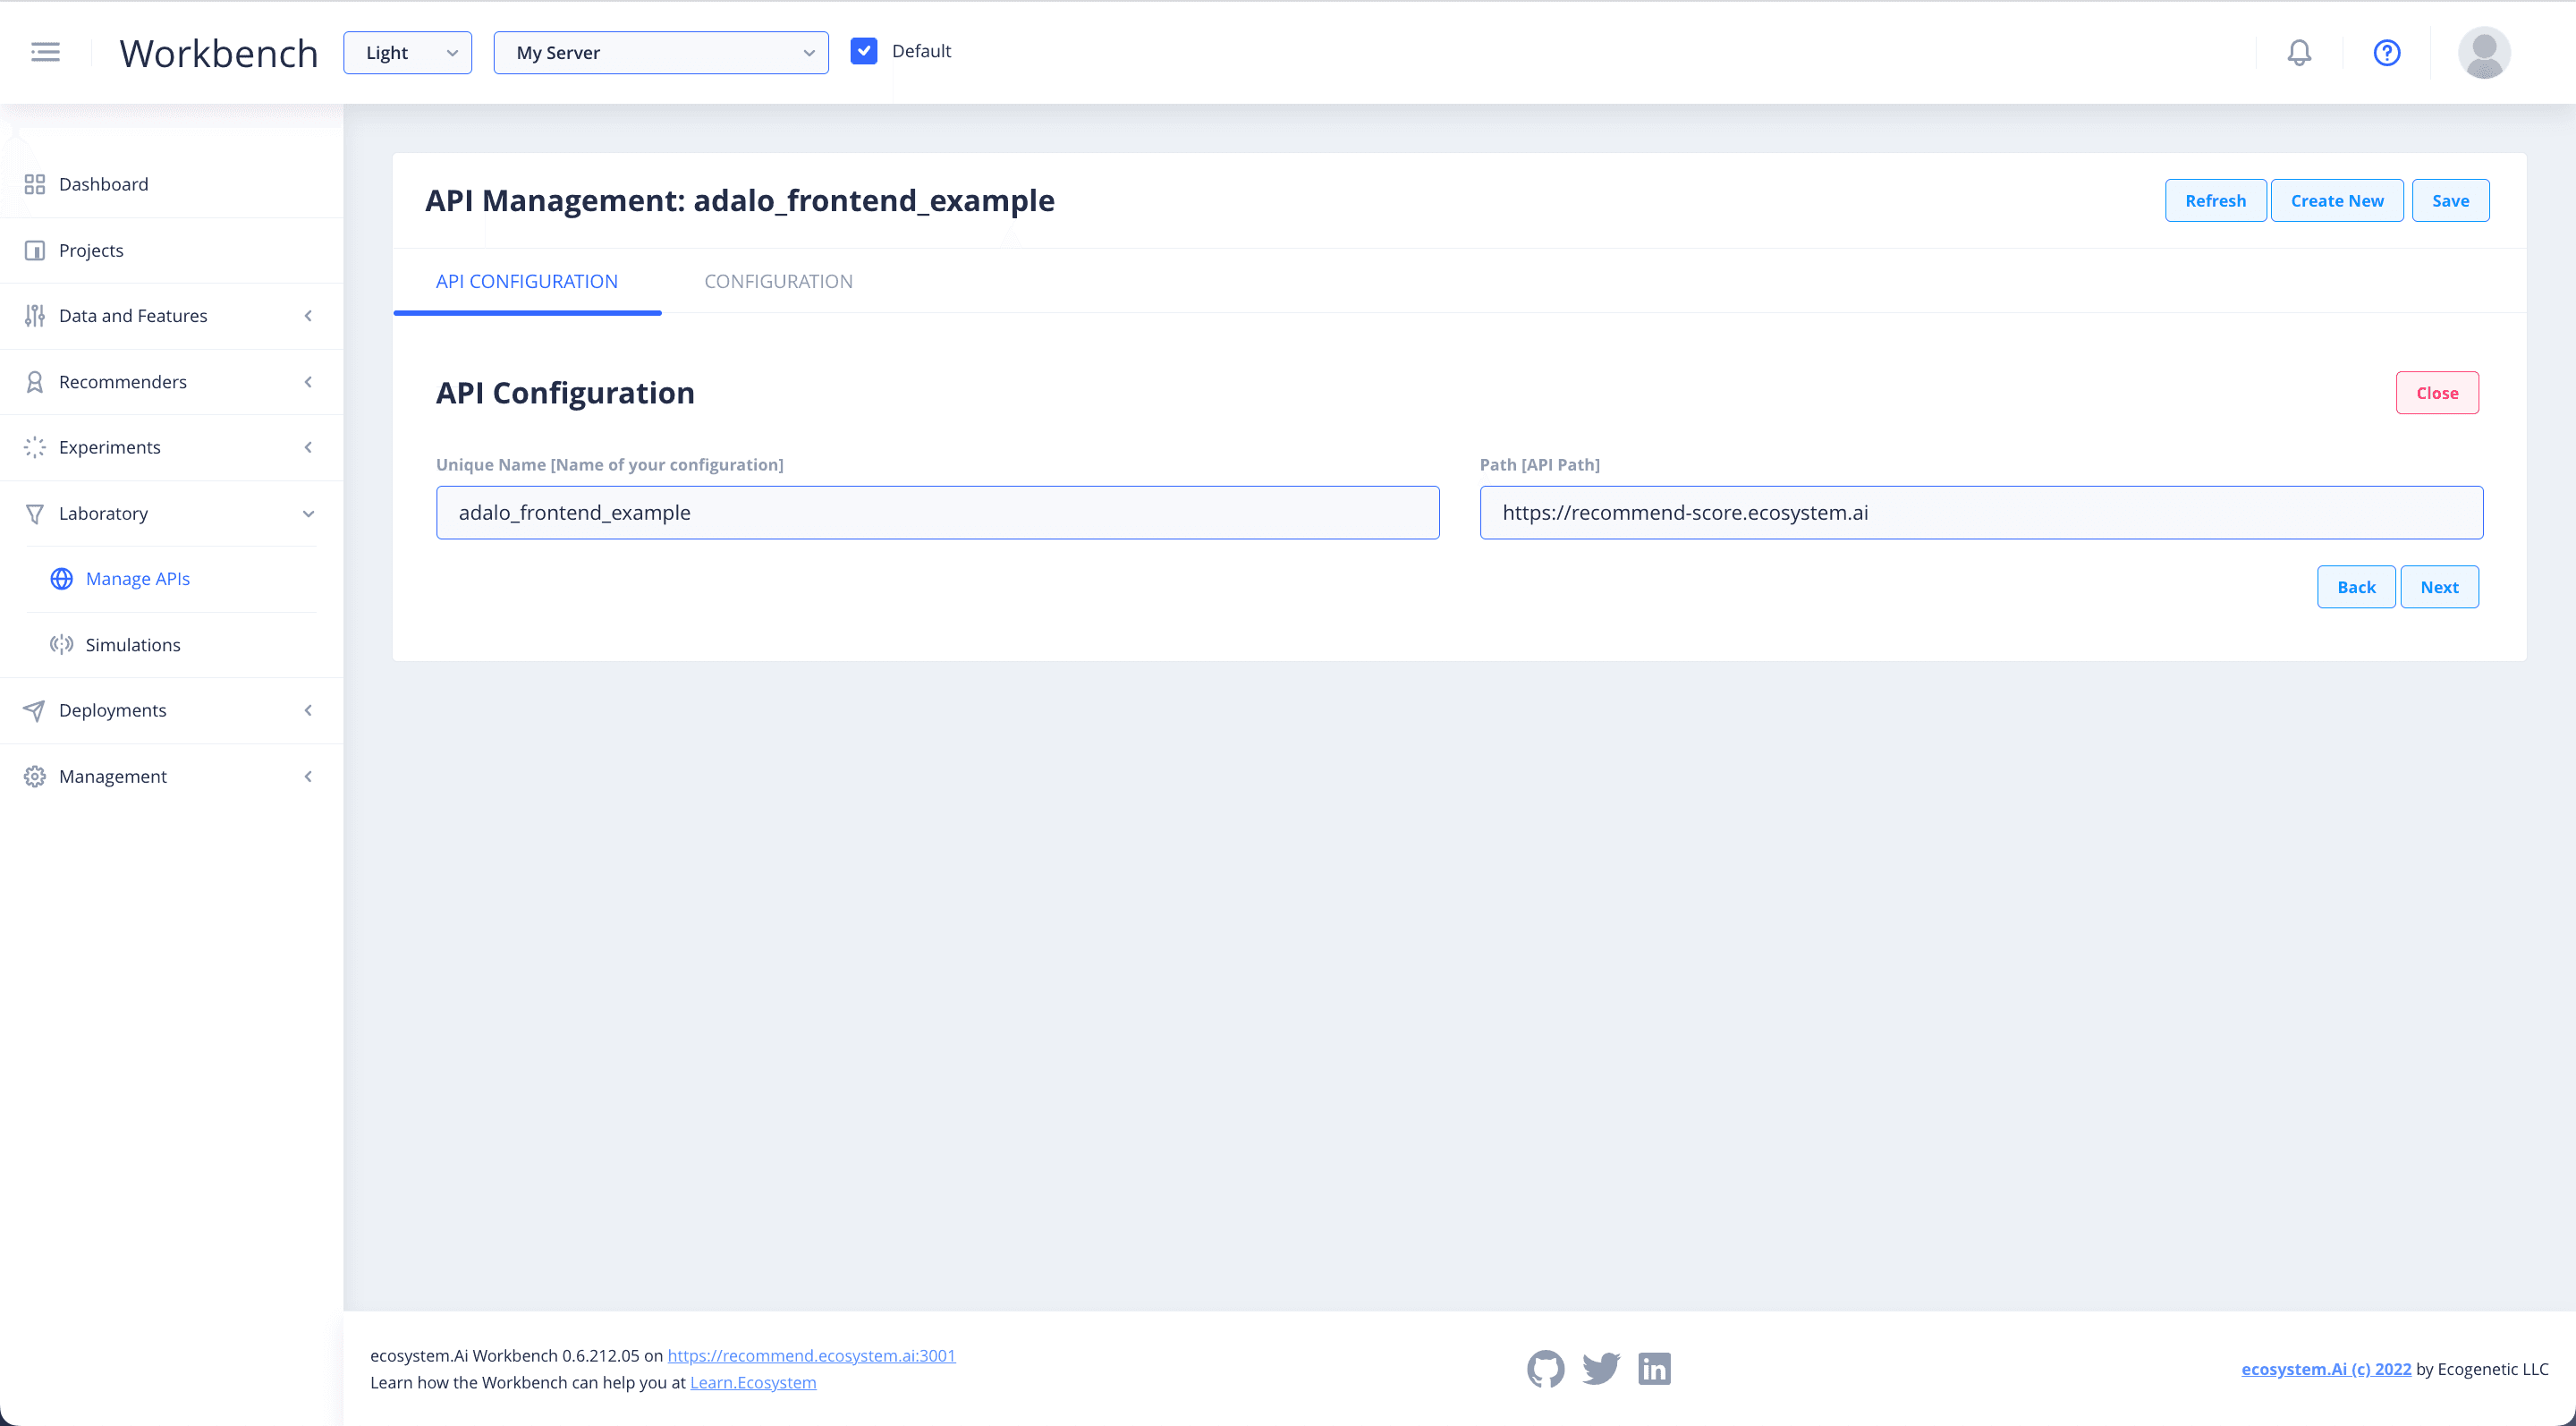Image resolution: width=2576 pixels, height=1426 pixels.
Task: Select the API CONFIGURATION tab
Action: tap(527, 281)
